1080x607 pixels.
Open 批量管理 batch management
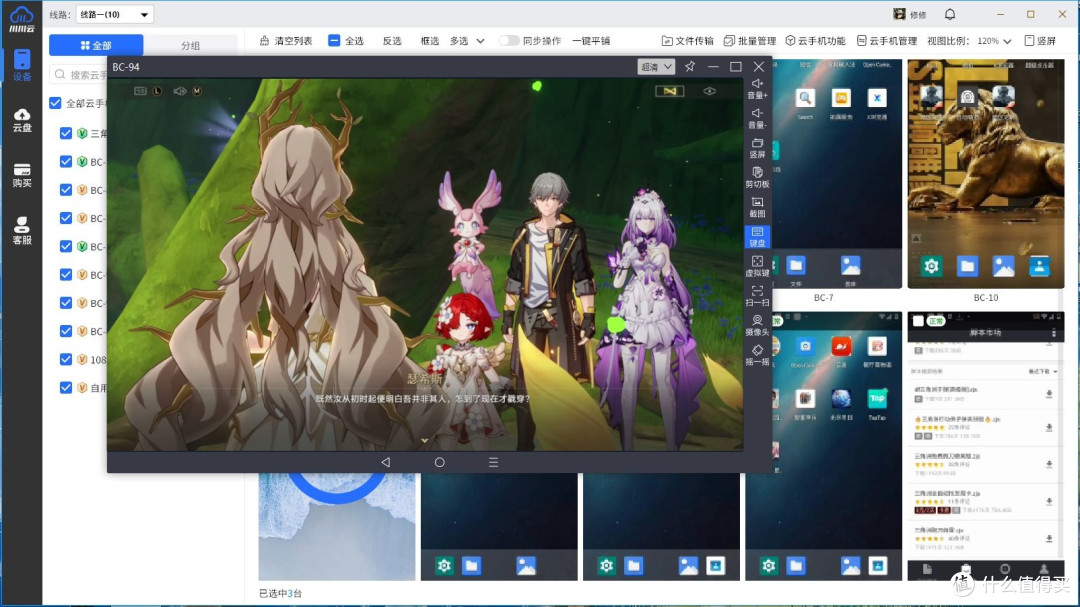pos(750,41)
